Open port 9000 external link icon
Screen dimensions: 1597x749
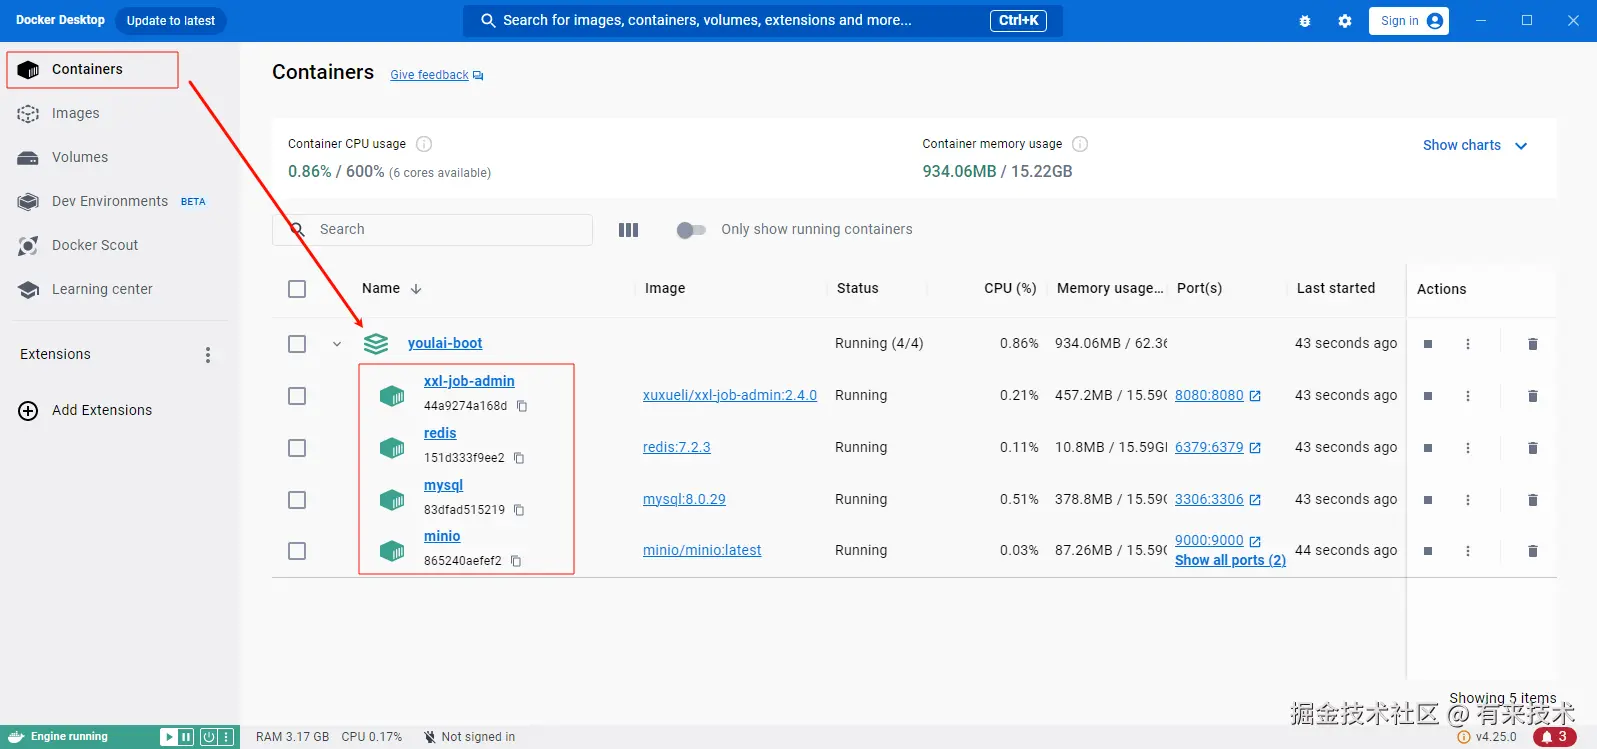click(x=1255, y=541)
